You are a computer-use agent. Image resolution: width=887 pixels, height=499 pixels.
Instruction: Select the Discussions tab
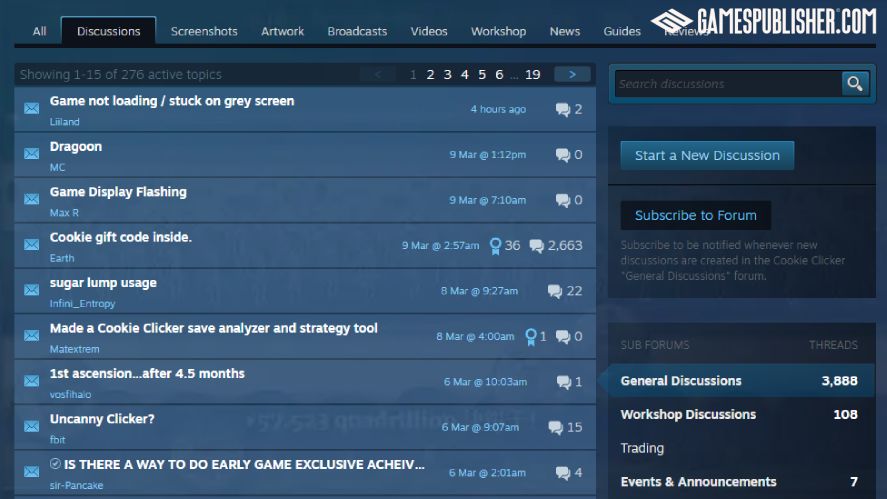[109, 31]
